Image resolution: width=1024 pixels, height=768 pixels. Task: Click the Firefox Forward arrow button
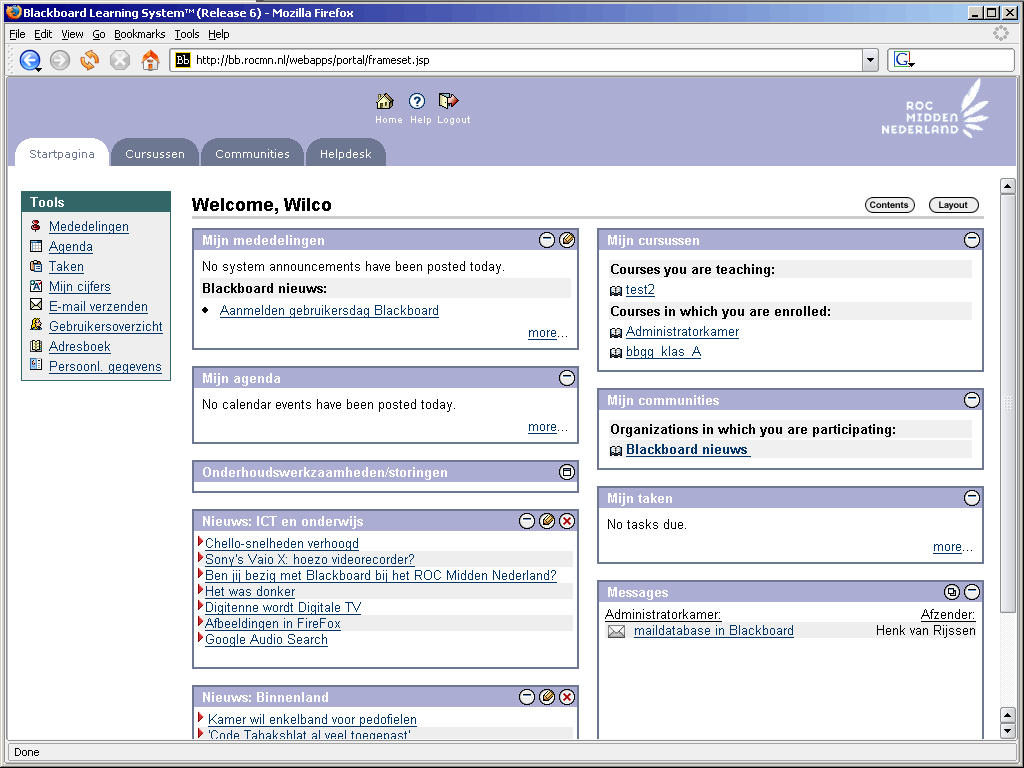[x=59, y=60]
